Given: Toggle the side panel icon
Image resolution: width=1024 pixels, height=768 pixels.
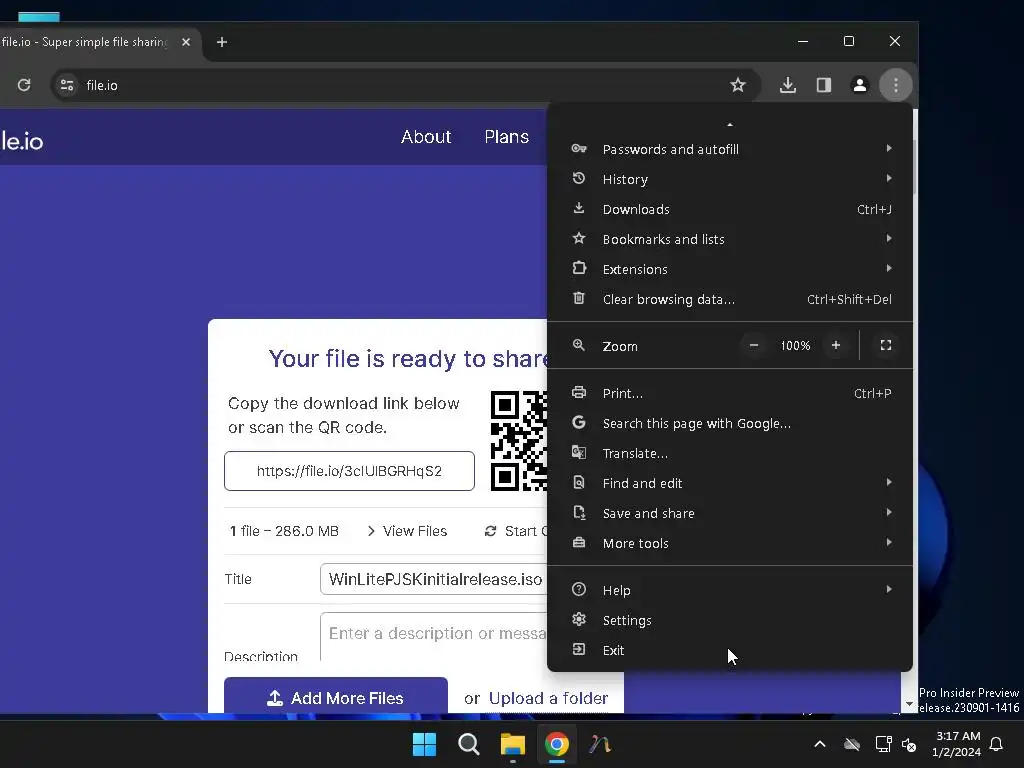Looking at the screenshot, I should click(824, 85).
